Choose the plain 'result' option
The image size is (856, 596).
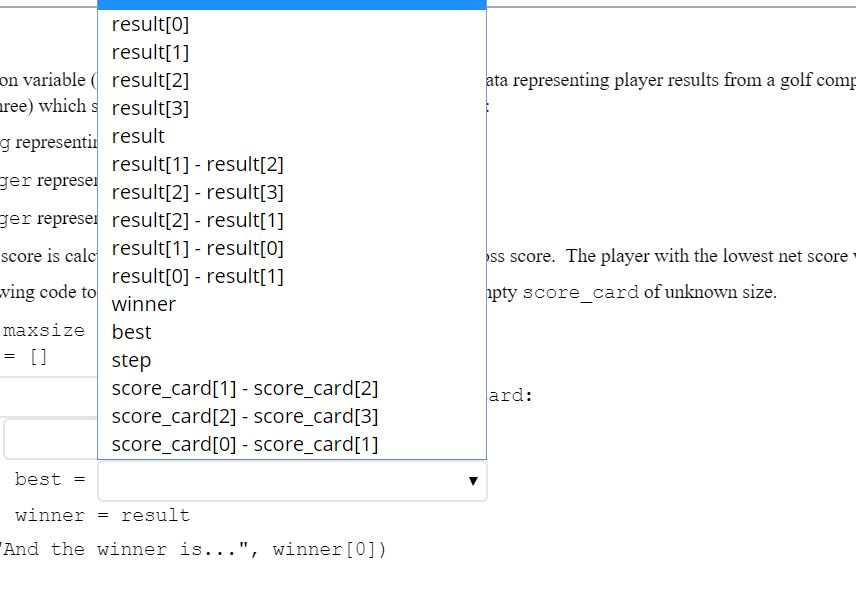click(292, 136)
